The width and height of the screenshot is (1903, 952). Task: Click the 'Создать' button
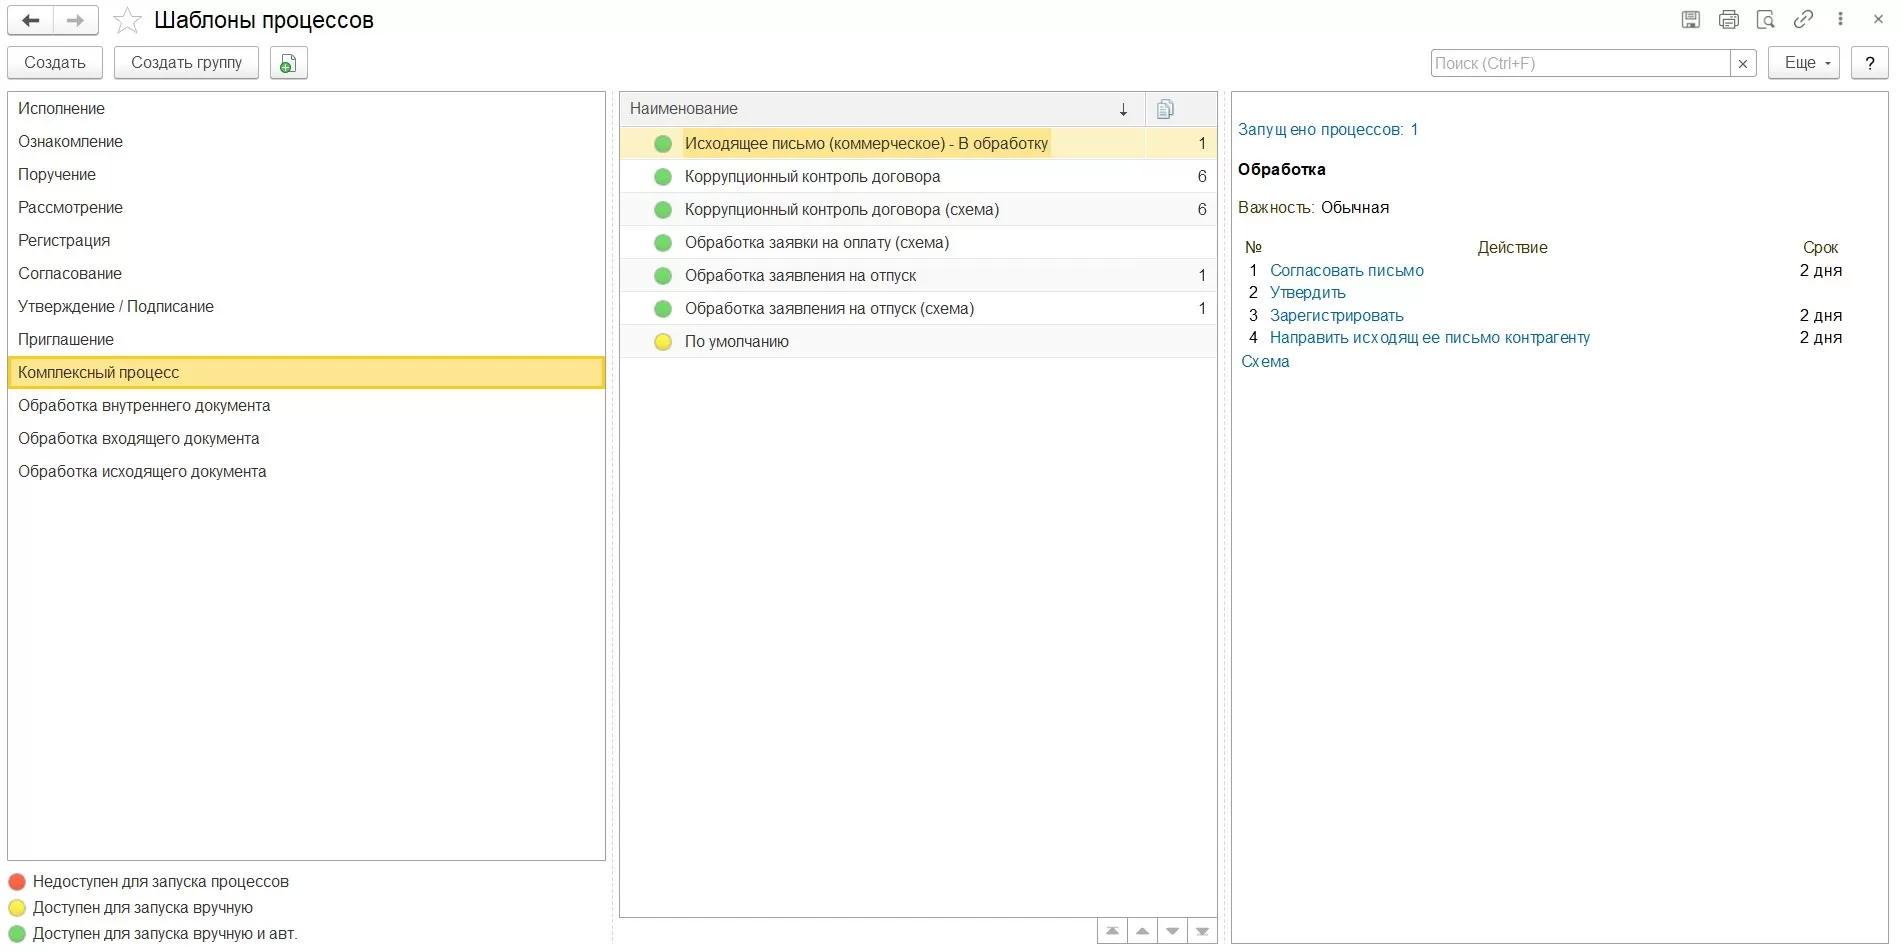55,63
